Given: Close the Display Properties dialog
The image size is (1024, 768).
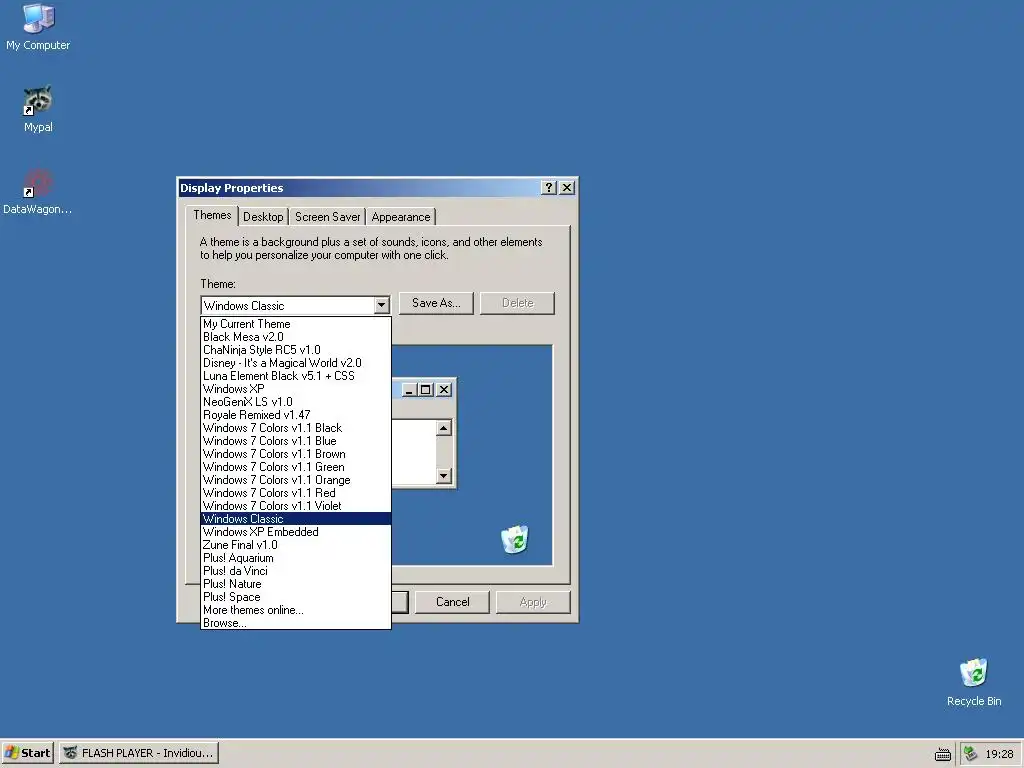Looking at the screenshot, I should point(567,188).
